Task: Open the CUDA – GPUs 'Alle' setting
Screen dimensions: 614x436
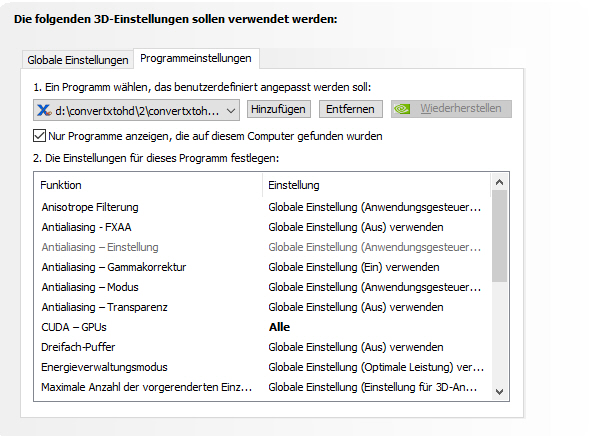Action: (279, 327)
